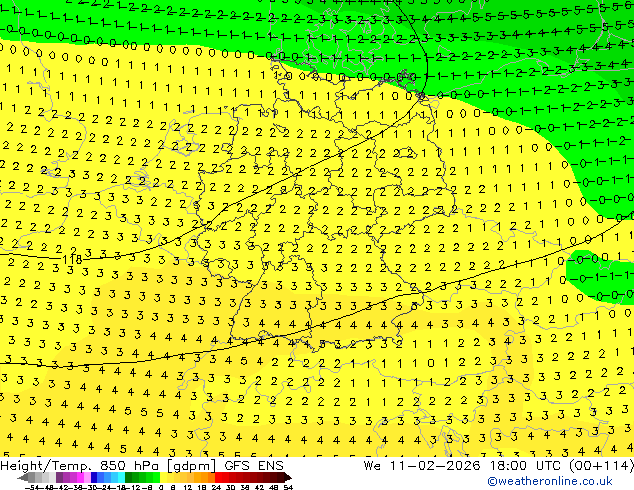
Task: Click the cyan legend swatch near -18
Action: (x=122, y=477)
